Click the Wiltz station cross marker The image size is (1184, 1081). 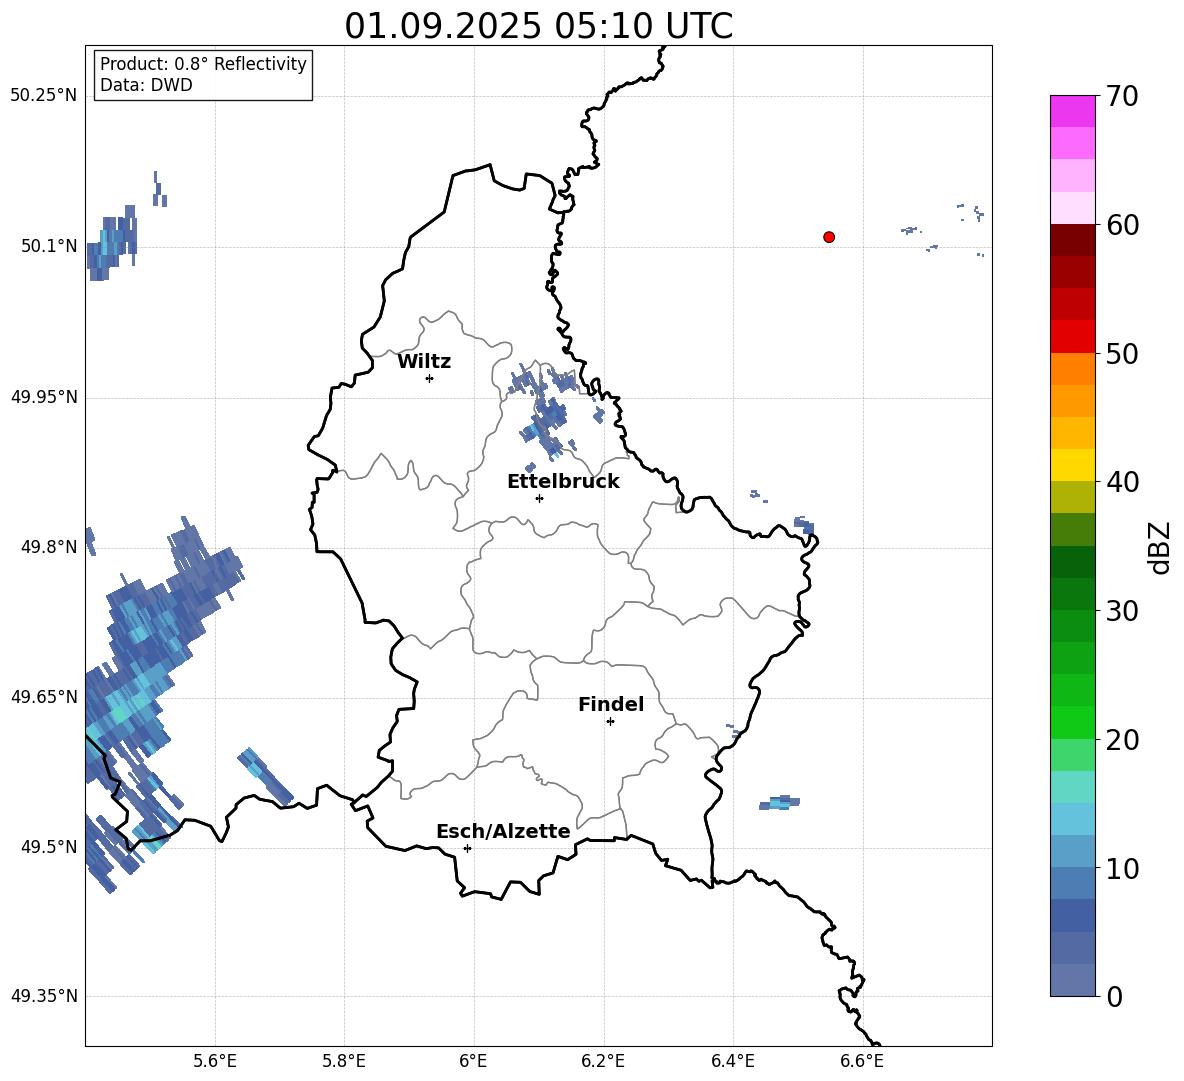point(430,378)
